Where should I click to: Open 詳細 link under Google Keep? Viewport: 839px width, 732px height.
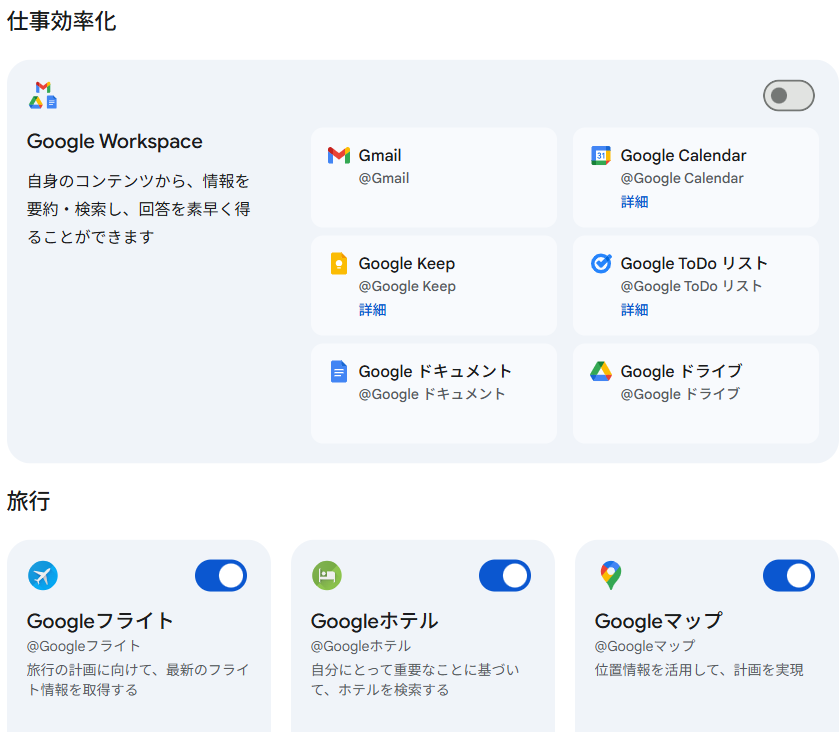click(x=372, y=310)
